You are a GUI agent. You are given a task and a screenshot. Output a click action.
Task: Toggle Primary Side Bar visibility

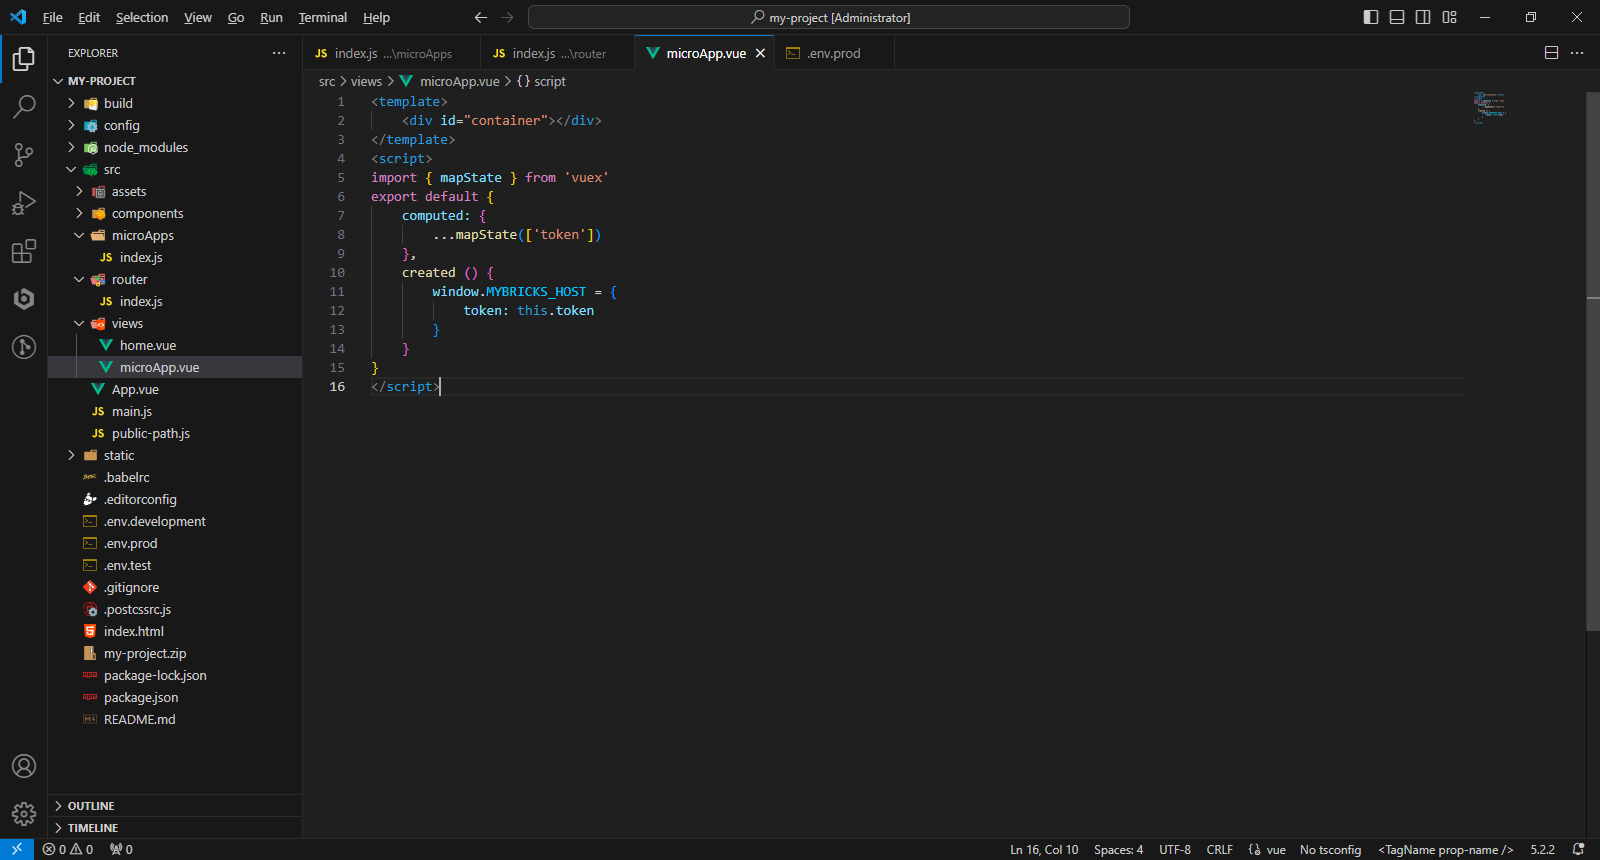1371,17
